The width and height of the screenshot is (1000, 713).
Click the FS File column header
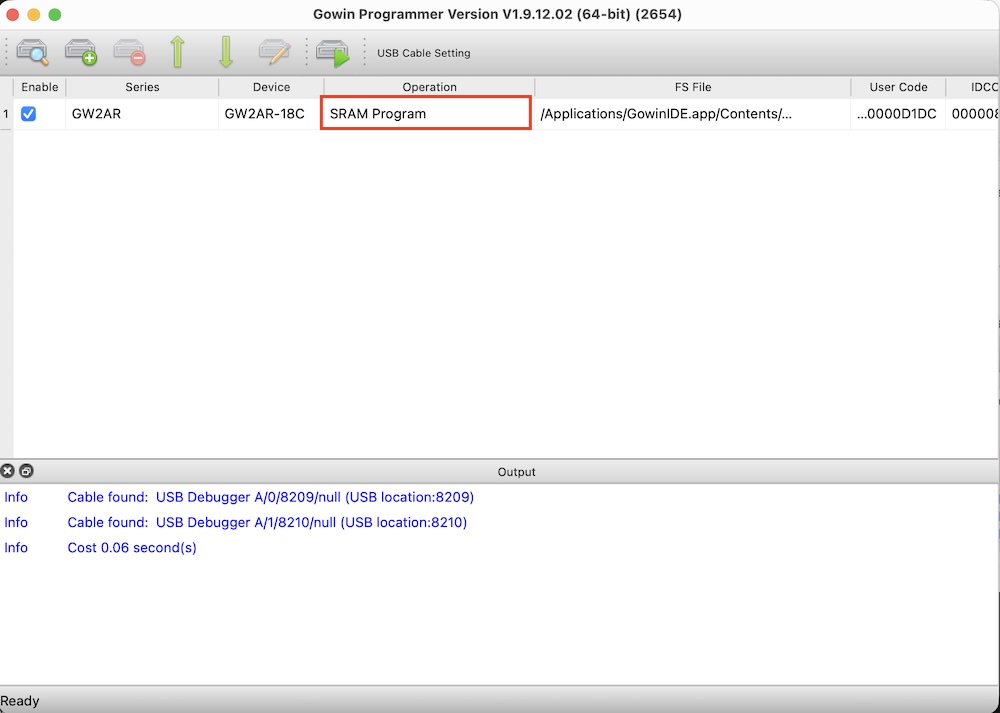pos(692,87)
